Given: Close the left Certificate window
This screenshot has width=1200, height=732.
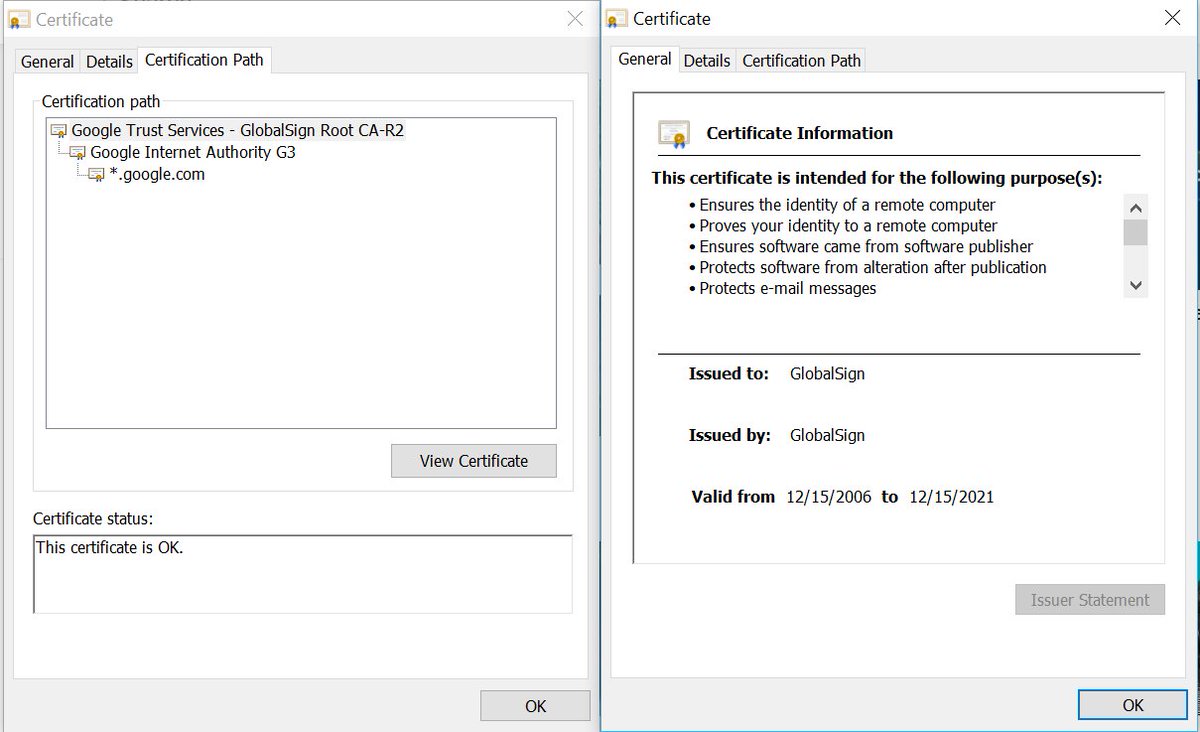Looking at the screenshot, I should tap(575, 18).
